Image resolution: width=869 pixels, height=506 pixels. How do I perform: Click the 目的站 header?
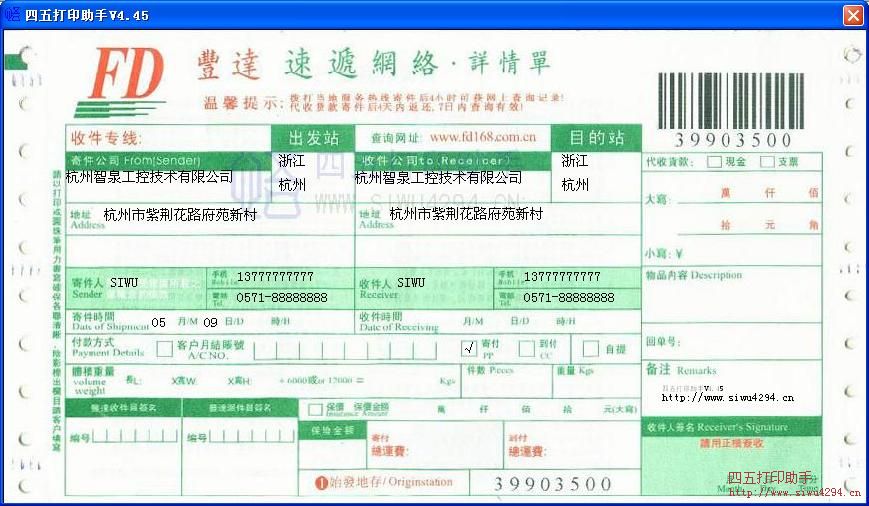pyautogui.click(x=597, y=138)
